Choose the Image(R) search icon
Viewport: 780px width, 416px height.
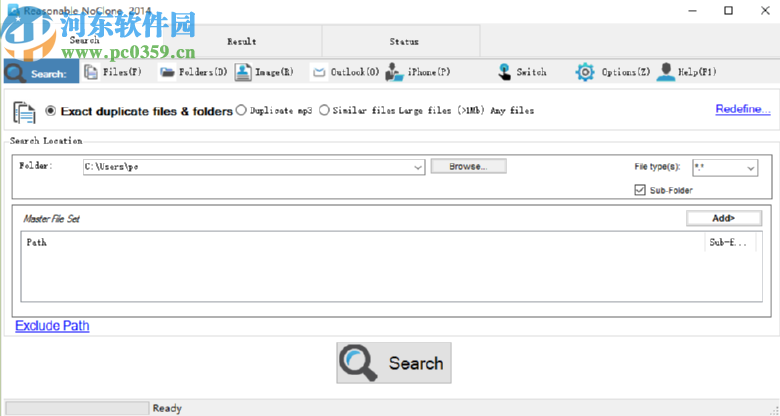(243, 72)
